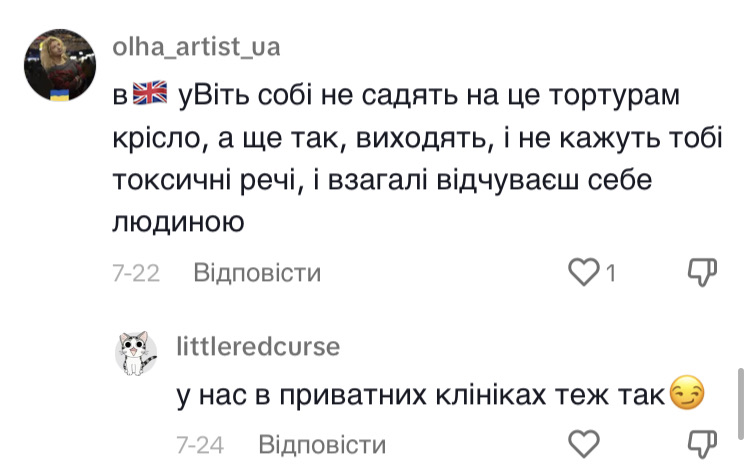Dislike the littleredcurse reply
The height and width of the screenshot is (473, 750).
pos(703,443)
